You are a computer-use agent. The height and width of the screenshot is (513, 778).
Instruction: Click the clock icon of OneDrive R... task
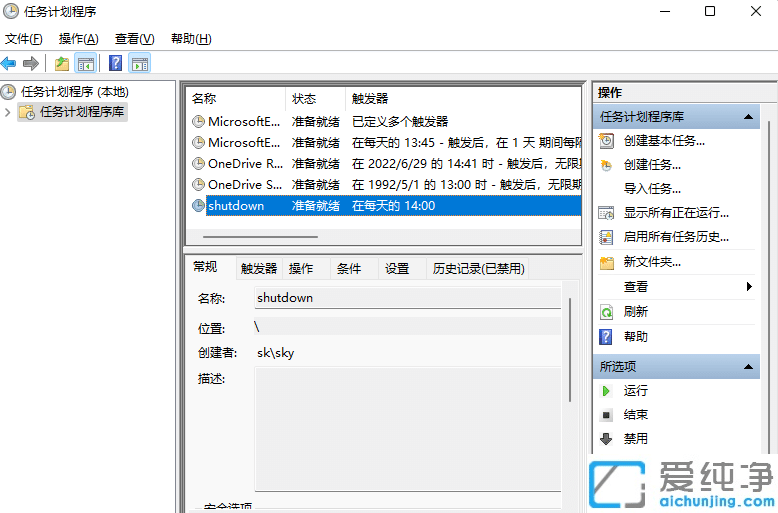198,163
